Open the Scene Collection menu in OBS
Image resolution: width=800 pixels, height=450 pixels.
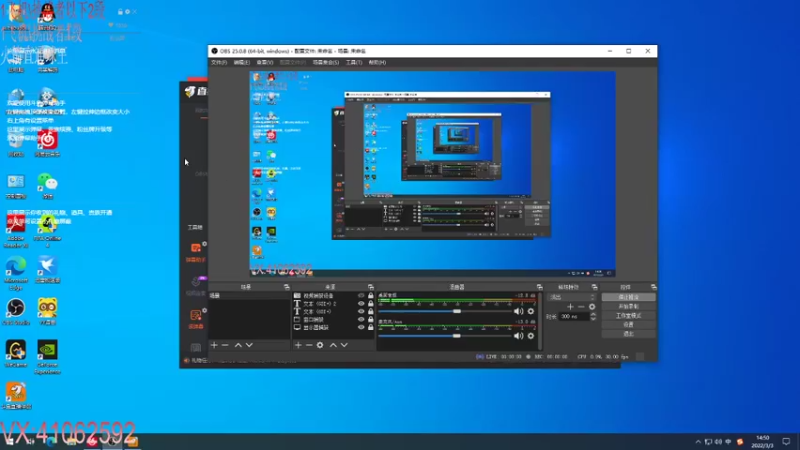tap(326, 62)
